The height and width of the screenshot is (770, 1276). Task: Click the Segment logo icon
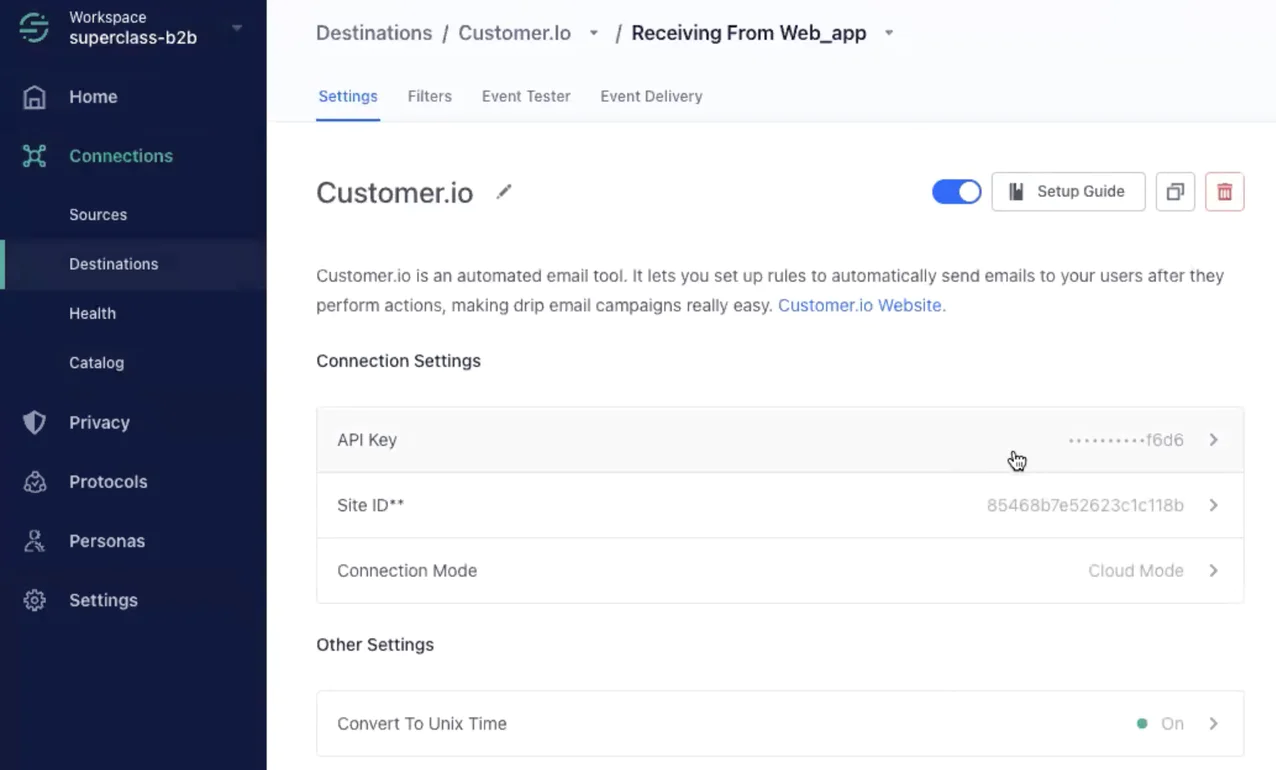(x=33, y=27)
